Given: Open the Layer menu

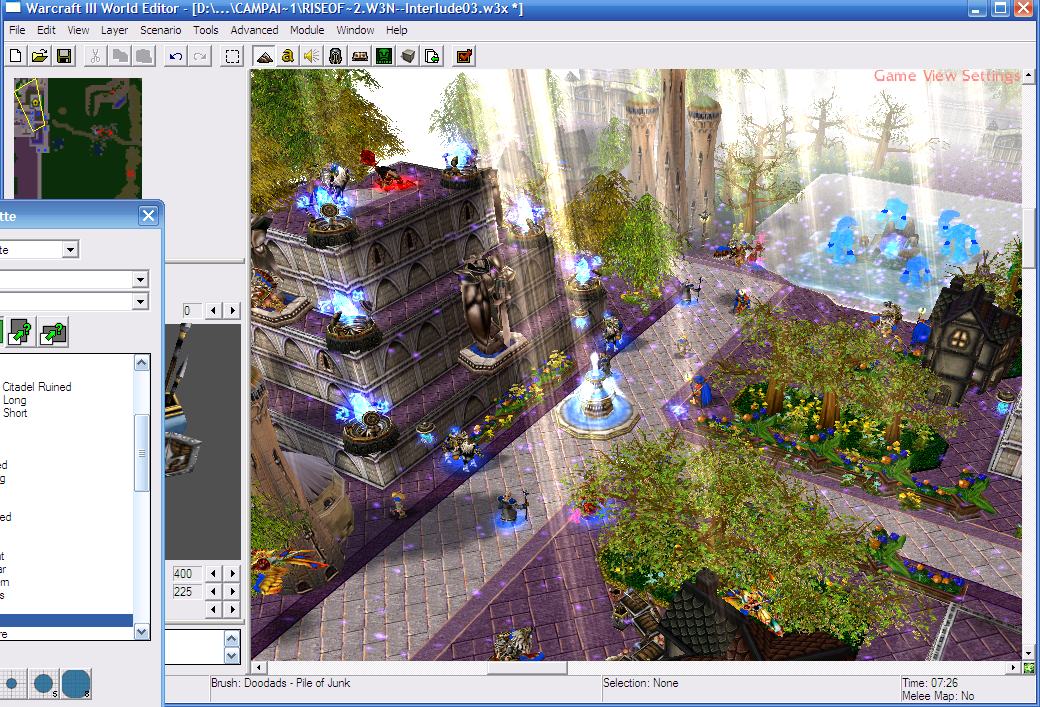Looking at the screenshot, I should 114,30.
